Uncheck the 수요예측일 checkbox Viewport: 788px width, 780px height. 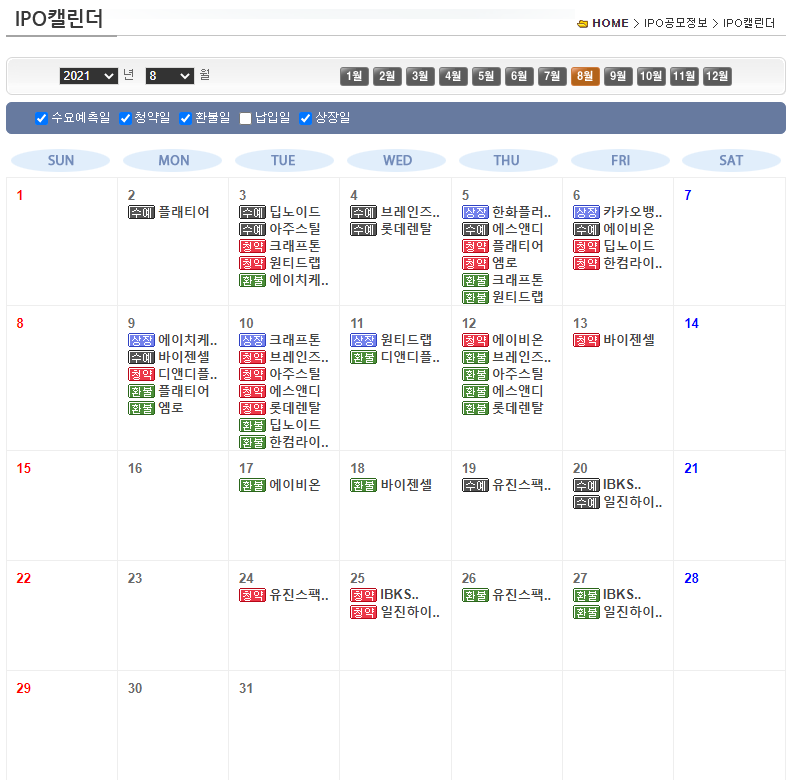(x=42, y=119)
